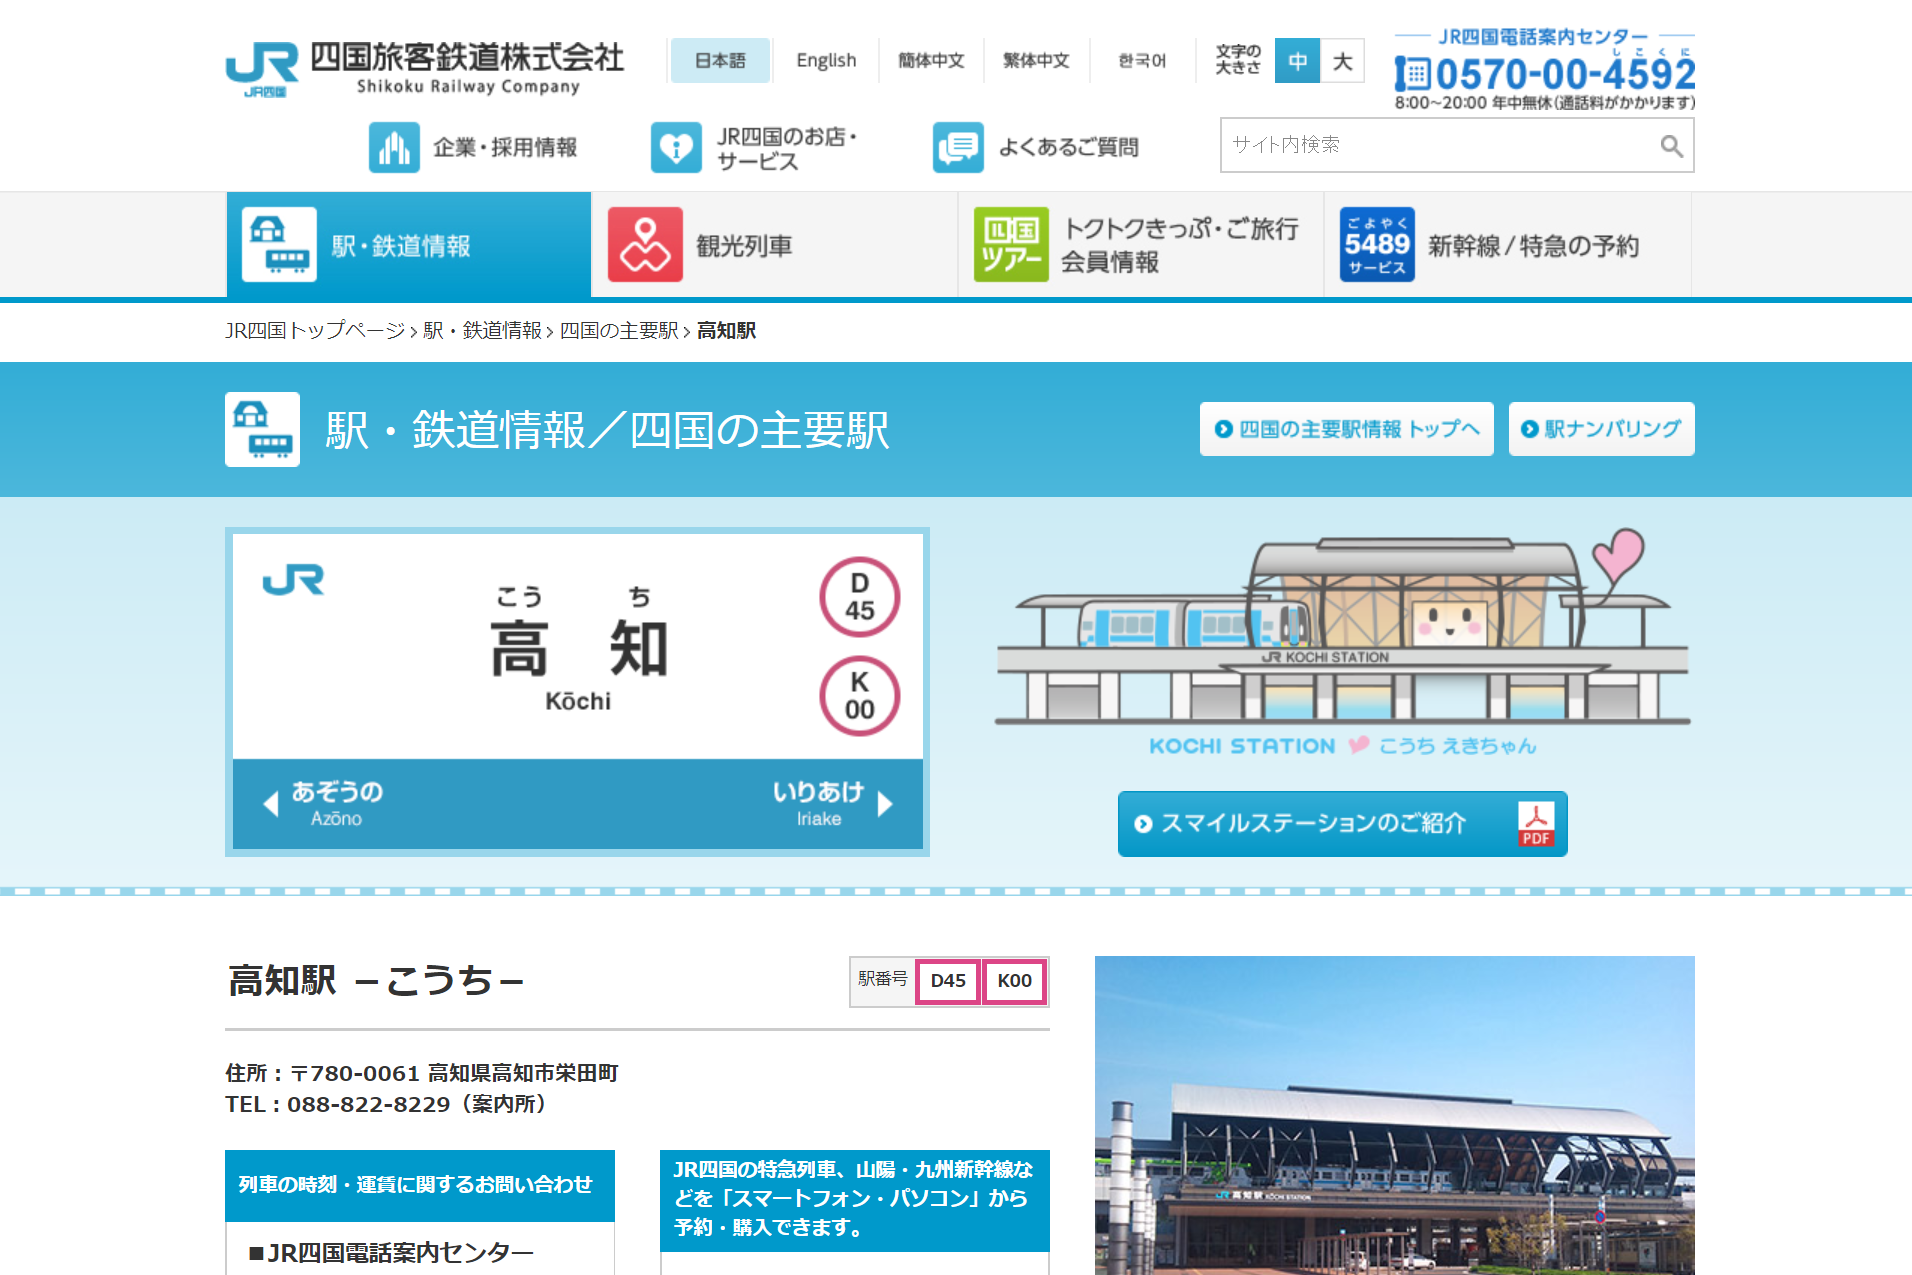Click the D45 station number badge
The image size is (1912, 1275).
click(947, 981)
